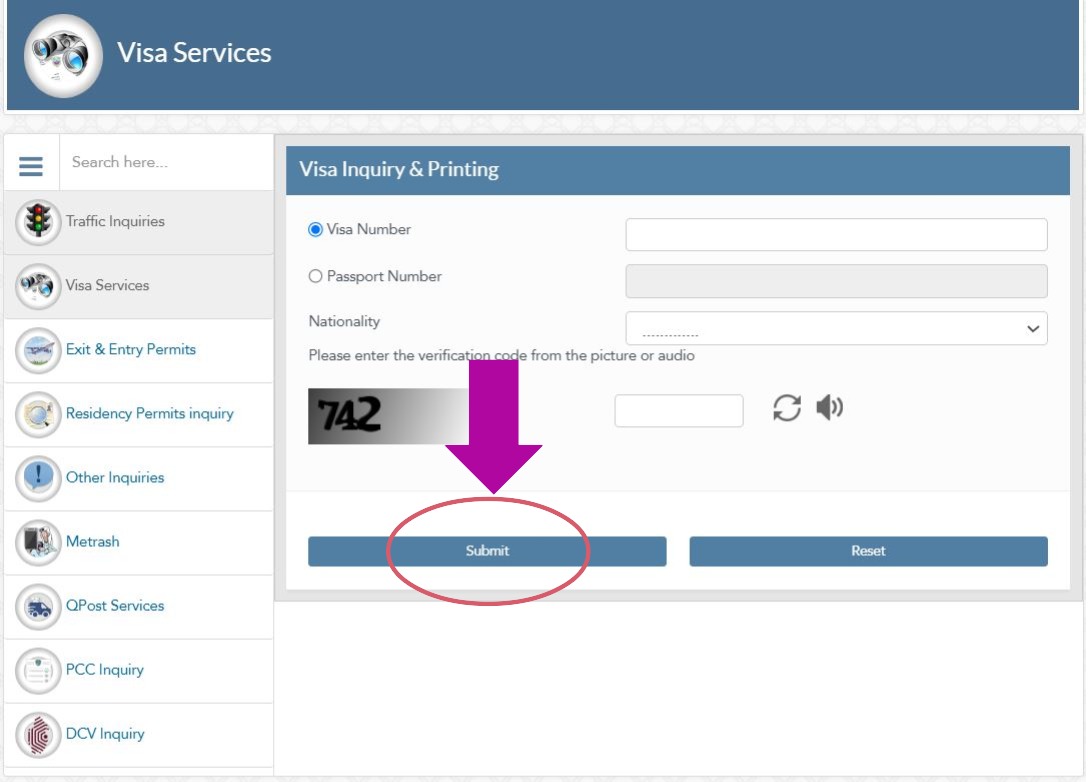Click the Residency Permits inquiry magnifier icon

[x=37, y=414]
